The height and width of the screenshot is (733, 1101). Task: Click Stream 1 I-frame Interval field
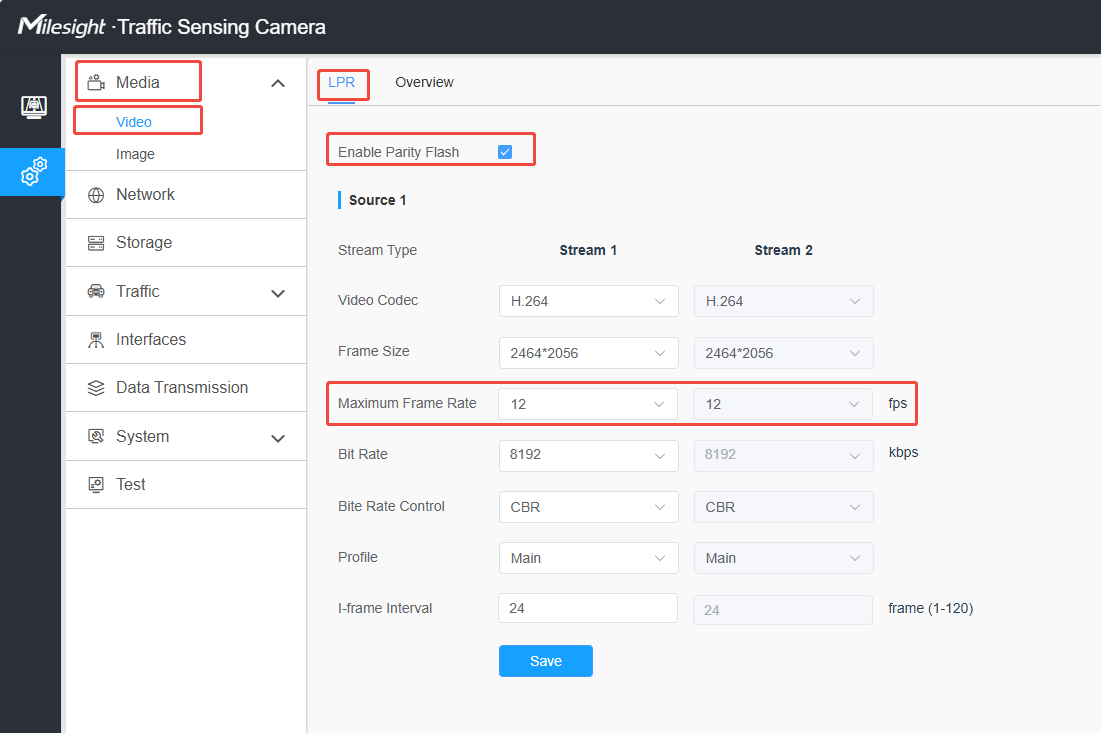pos(588,608)
